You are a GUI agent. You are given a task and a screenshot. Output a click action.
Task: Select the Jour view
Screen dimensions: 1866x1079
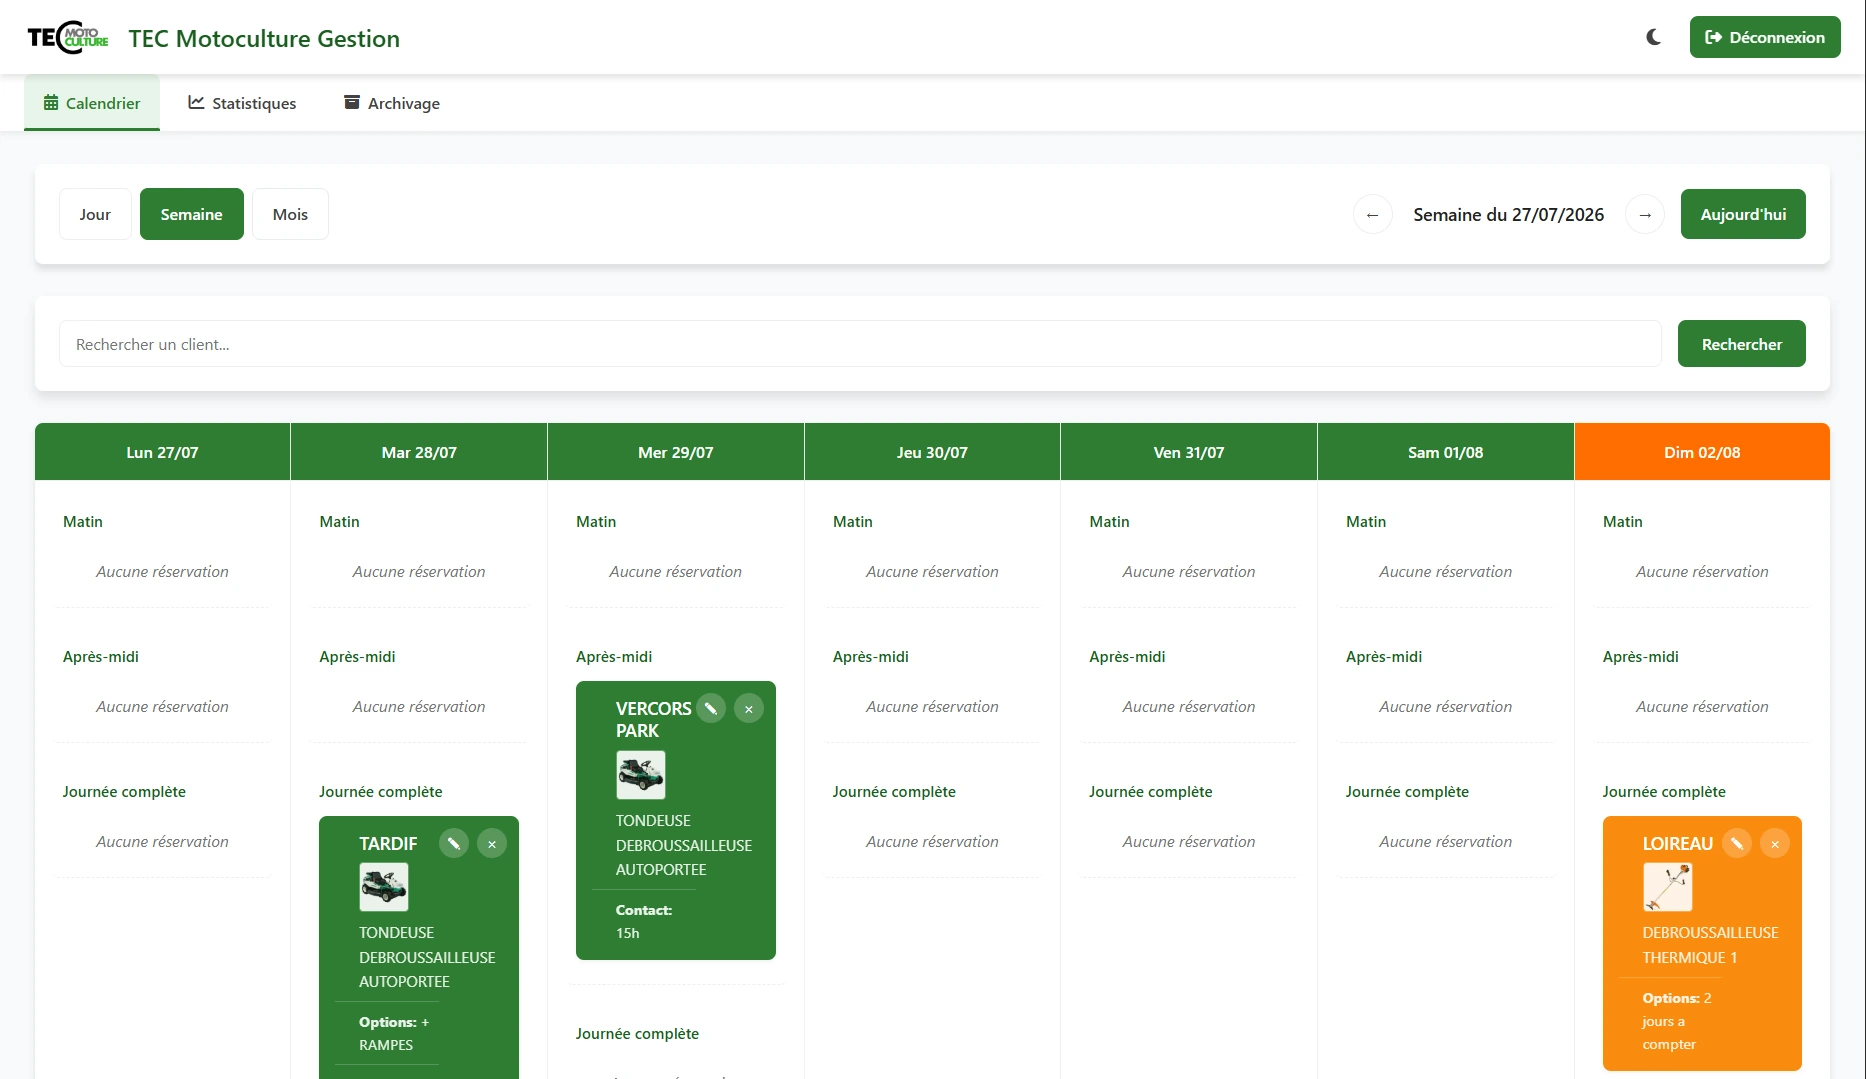click(95, 214)
